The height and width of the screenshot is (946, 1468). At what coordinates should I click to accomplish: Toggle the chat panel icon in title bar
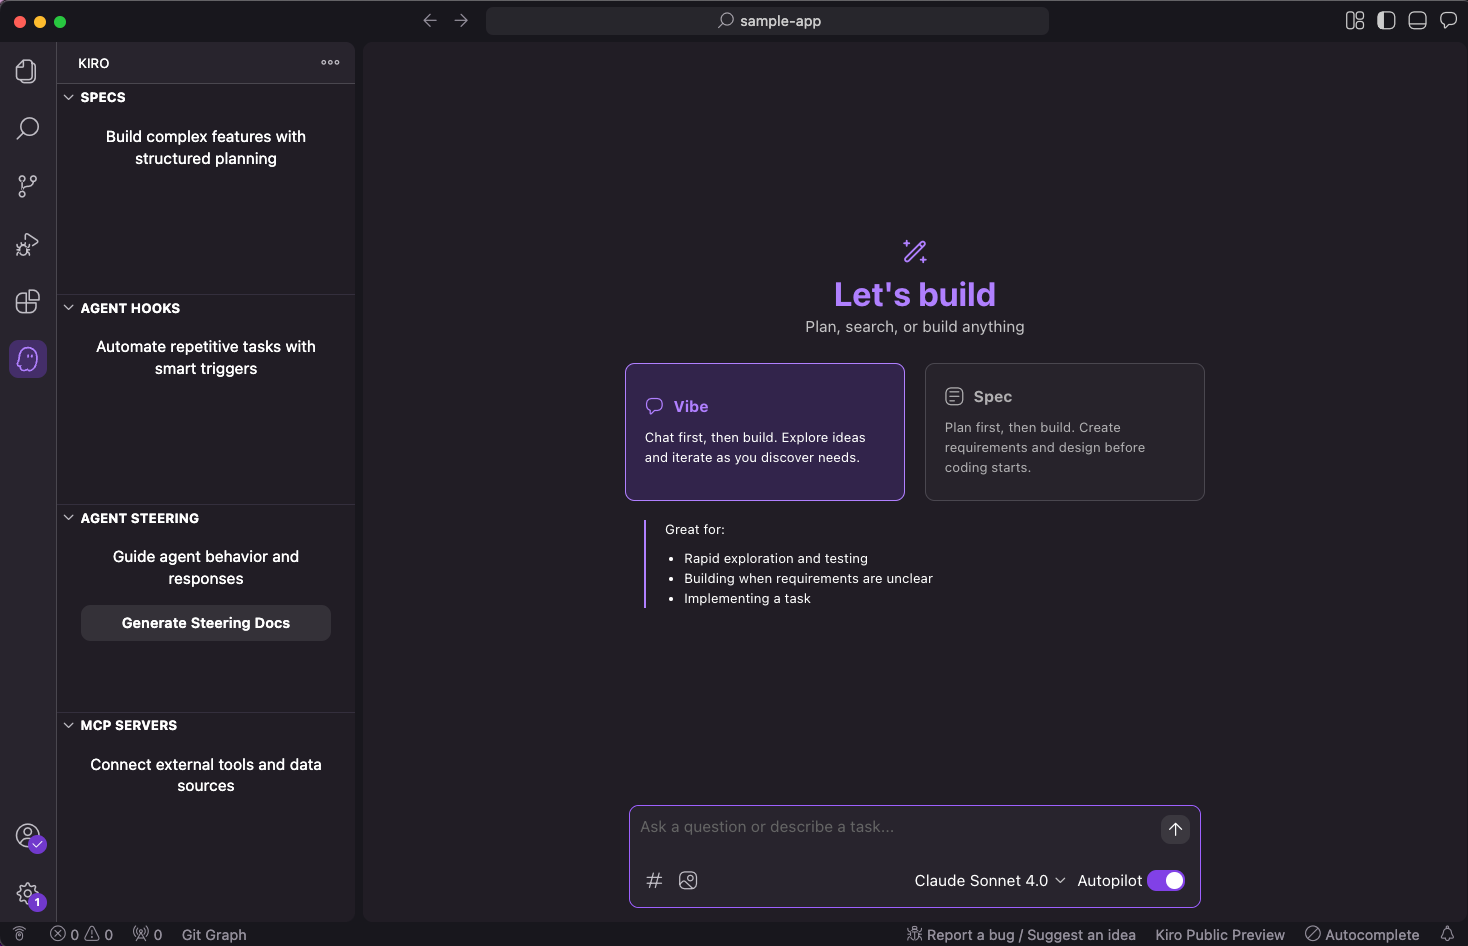pos(1448,20)
